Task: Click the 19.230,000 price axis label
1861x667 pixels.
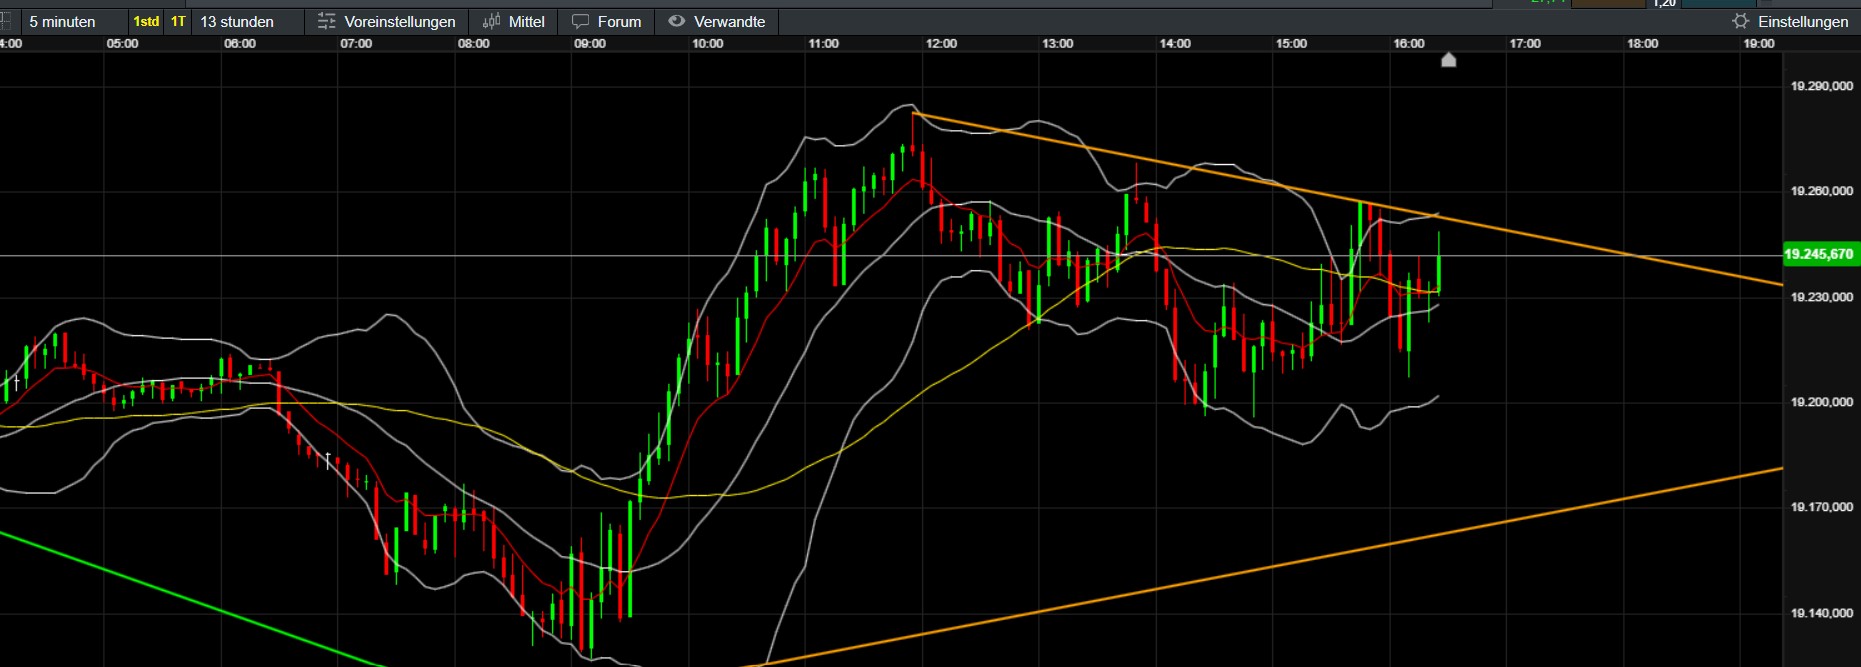Action: pos(1821,297)
